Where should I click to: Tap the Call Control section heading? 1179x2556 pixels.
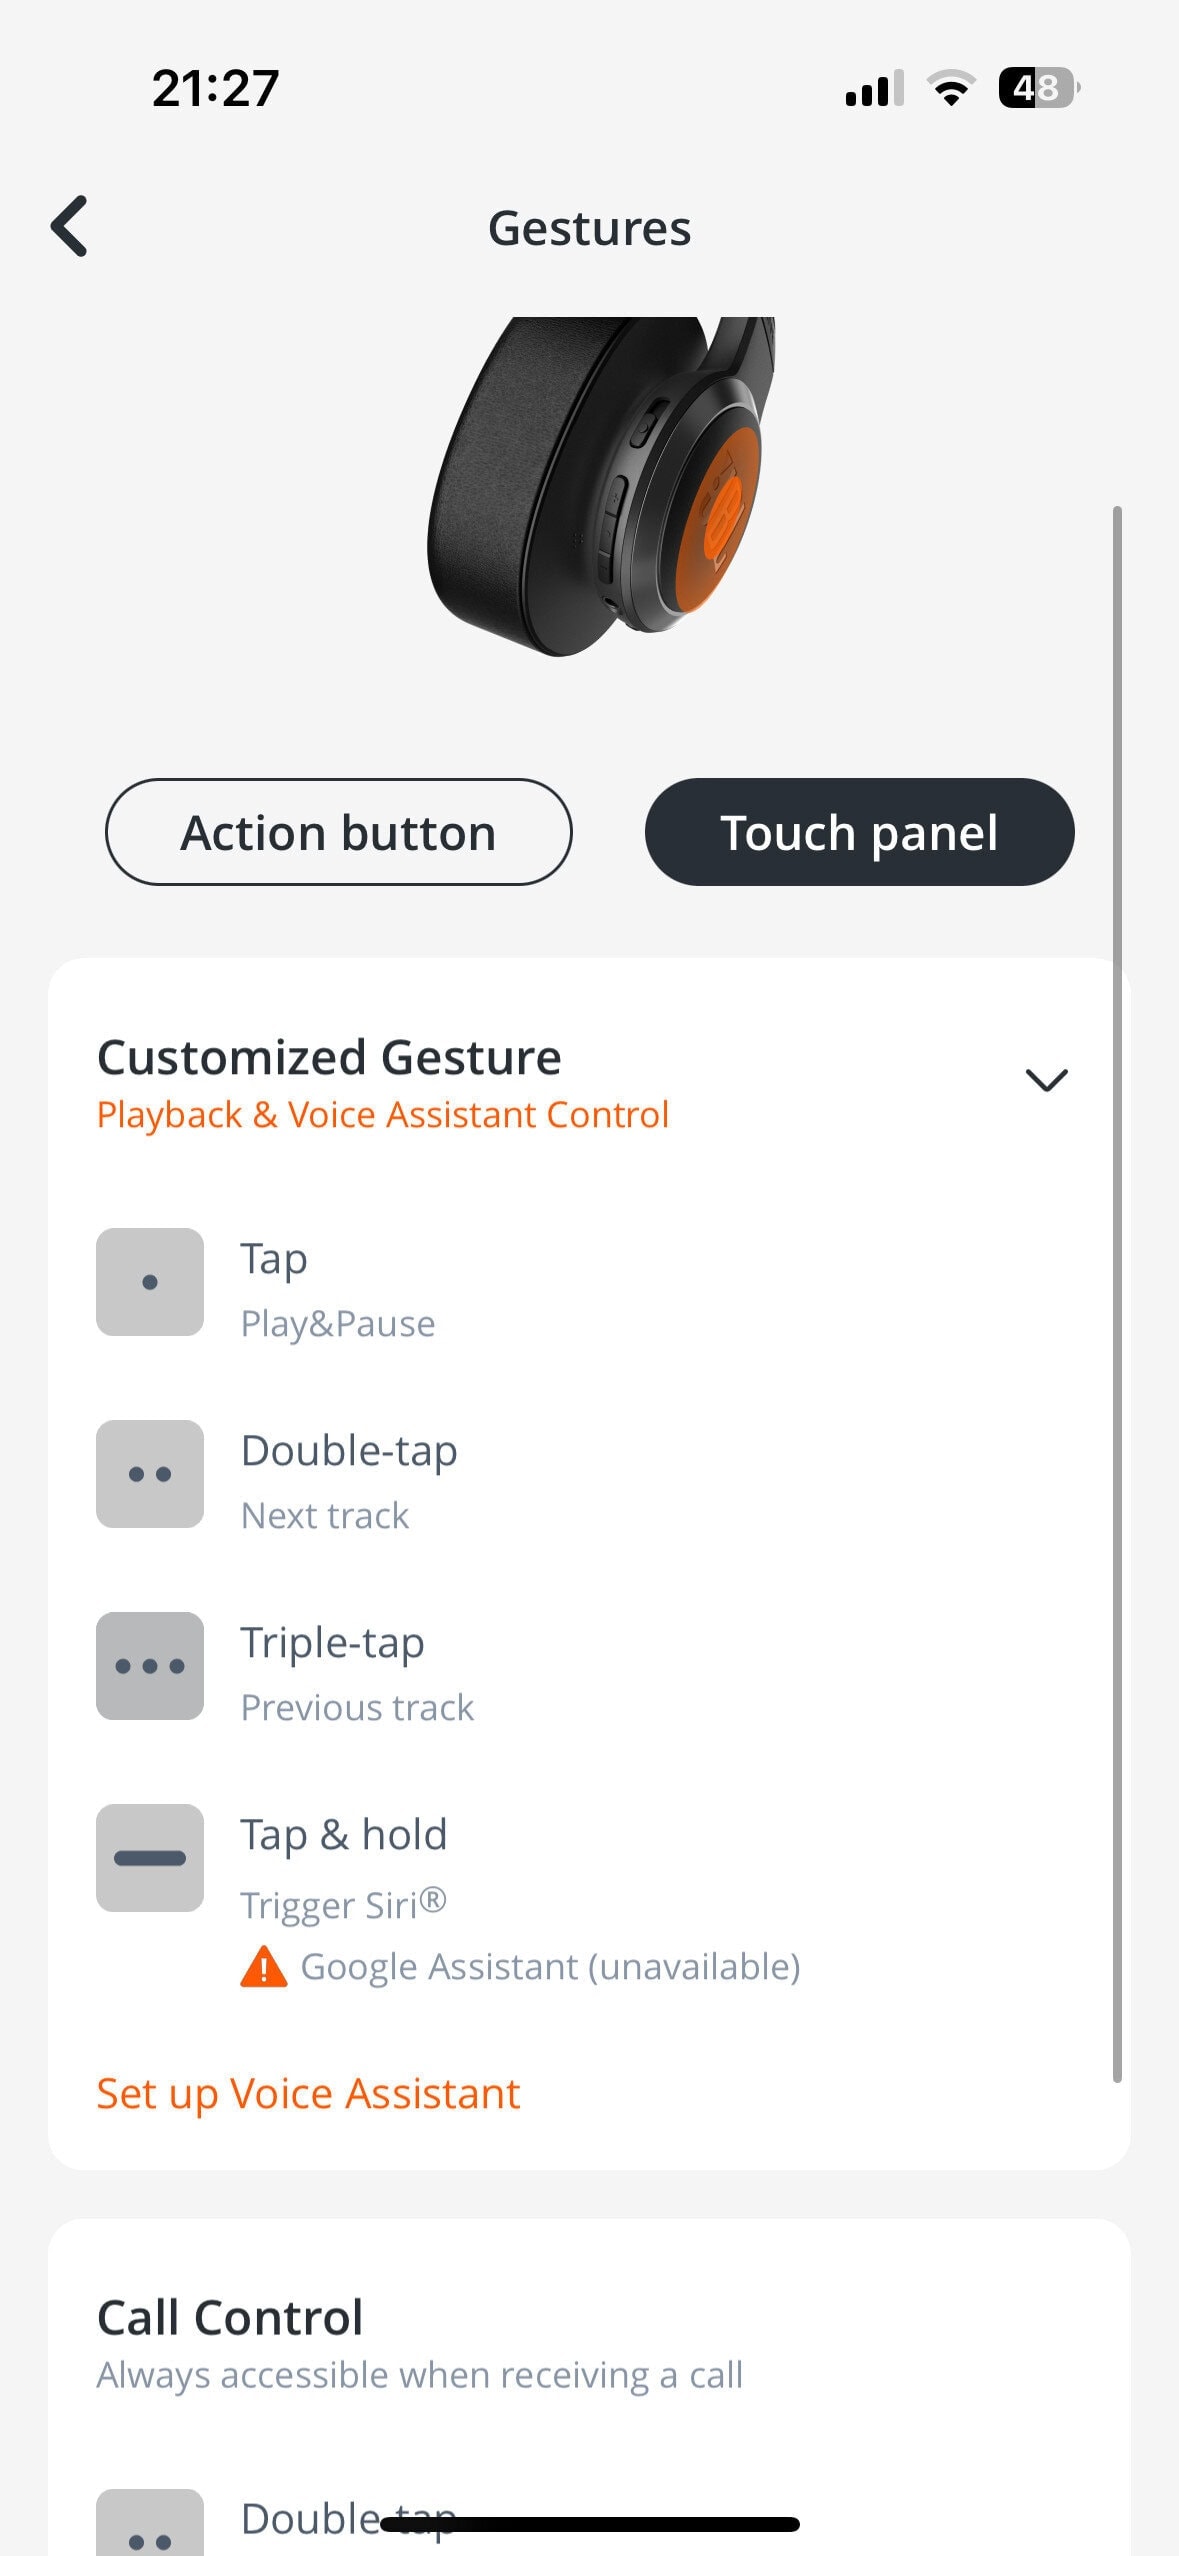(230, 2317)
